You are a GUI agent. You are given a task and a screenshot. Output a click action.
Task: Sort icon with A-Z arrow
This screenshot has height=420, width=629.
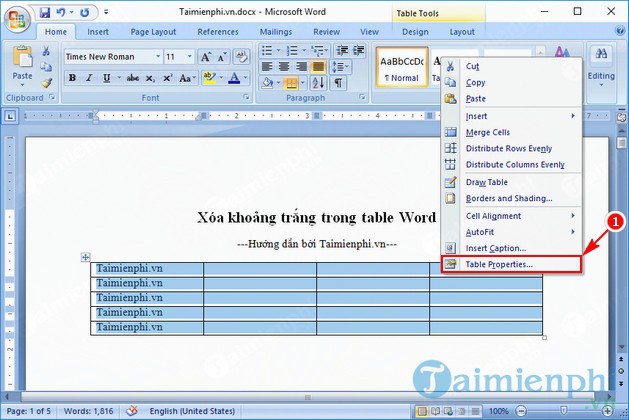318,83
